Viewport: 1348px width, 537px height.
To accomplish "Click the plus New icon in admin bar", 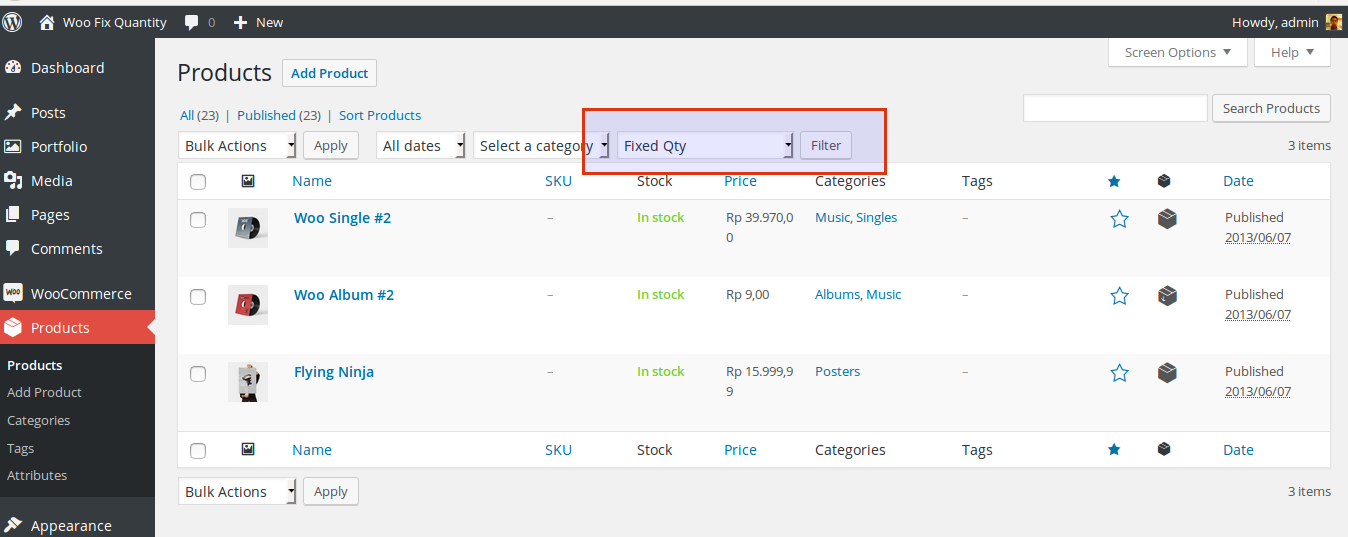I will (240, 22).
